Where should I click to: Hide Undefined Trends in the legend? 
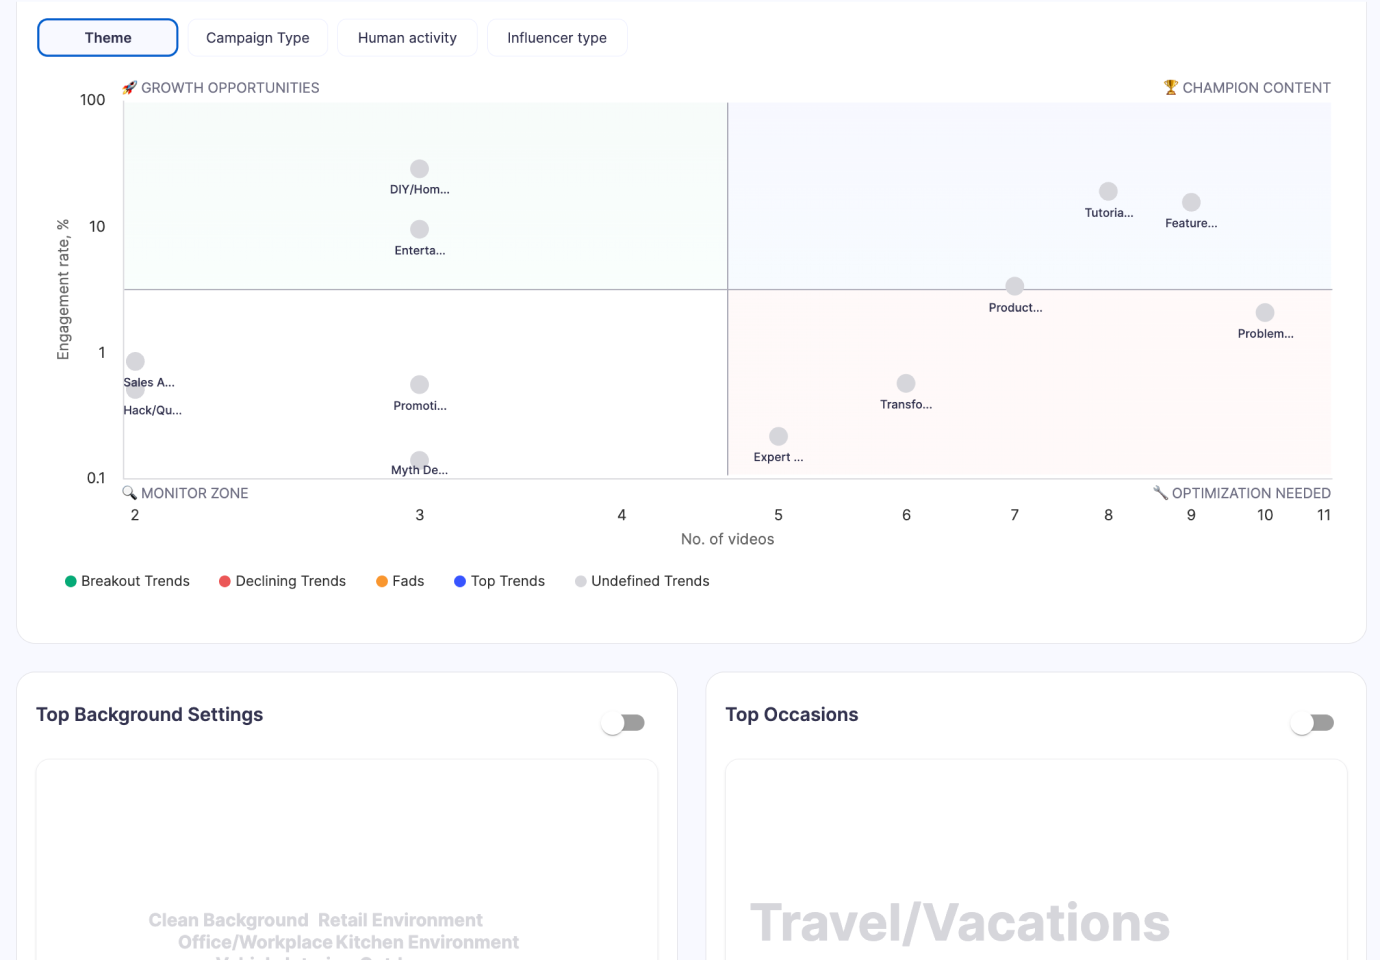pyautogui.click(x=642, y=581)
